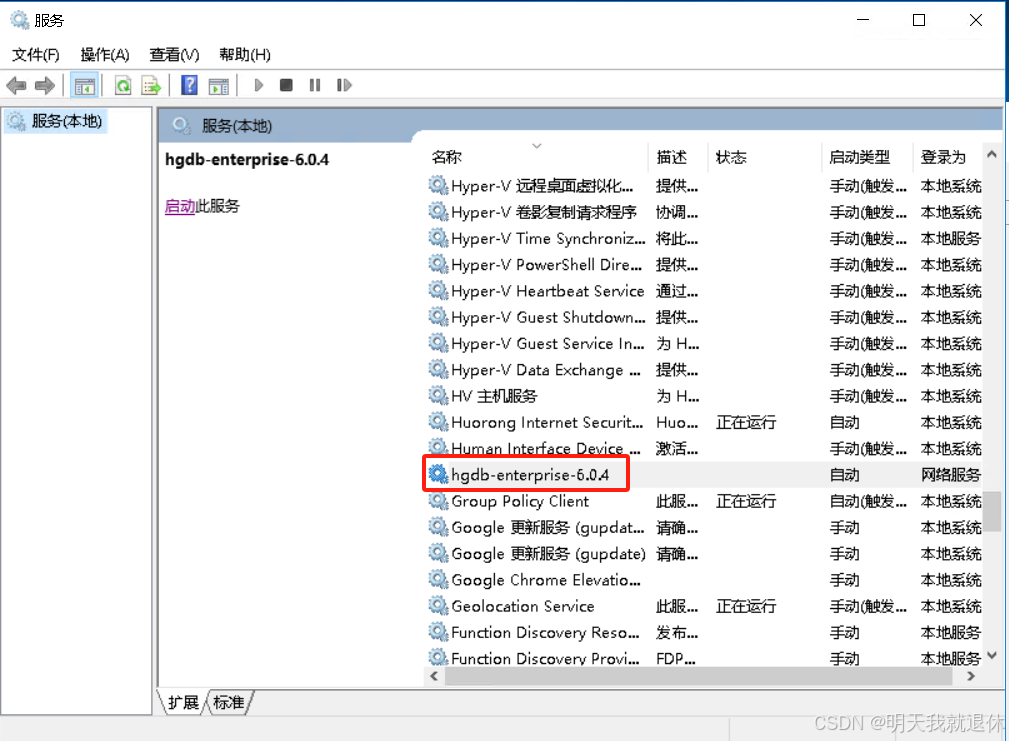
Task: Select Hyper-V 卷影复制请求程序 row
Action: click(703, 212)
